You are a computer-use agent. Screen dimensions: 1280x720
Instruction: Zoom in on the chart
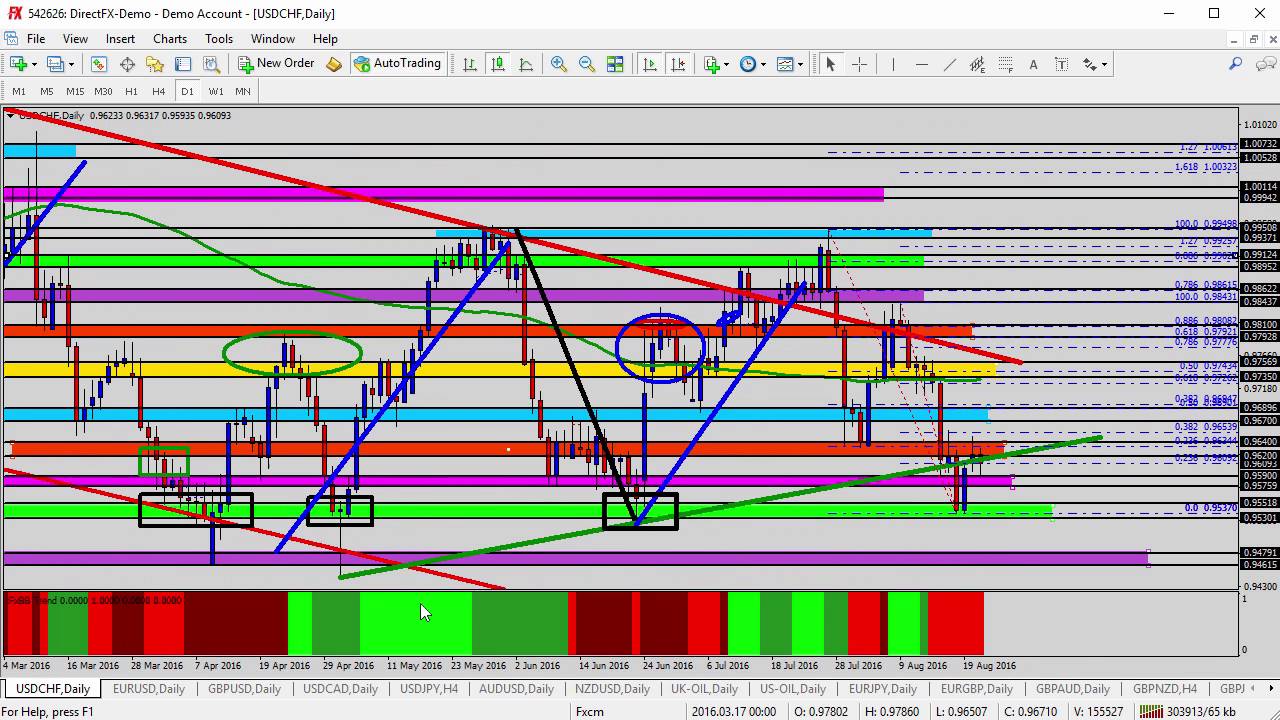[x=559, y=64]
